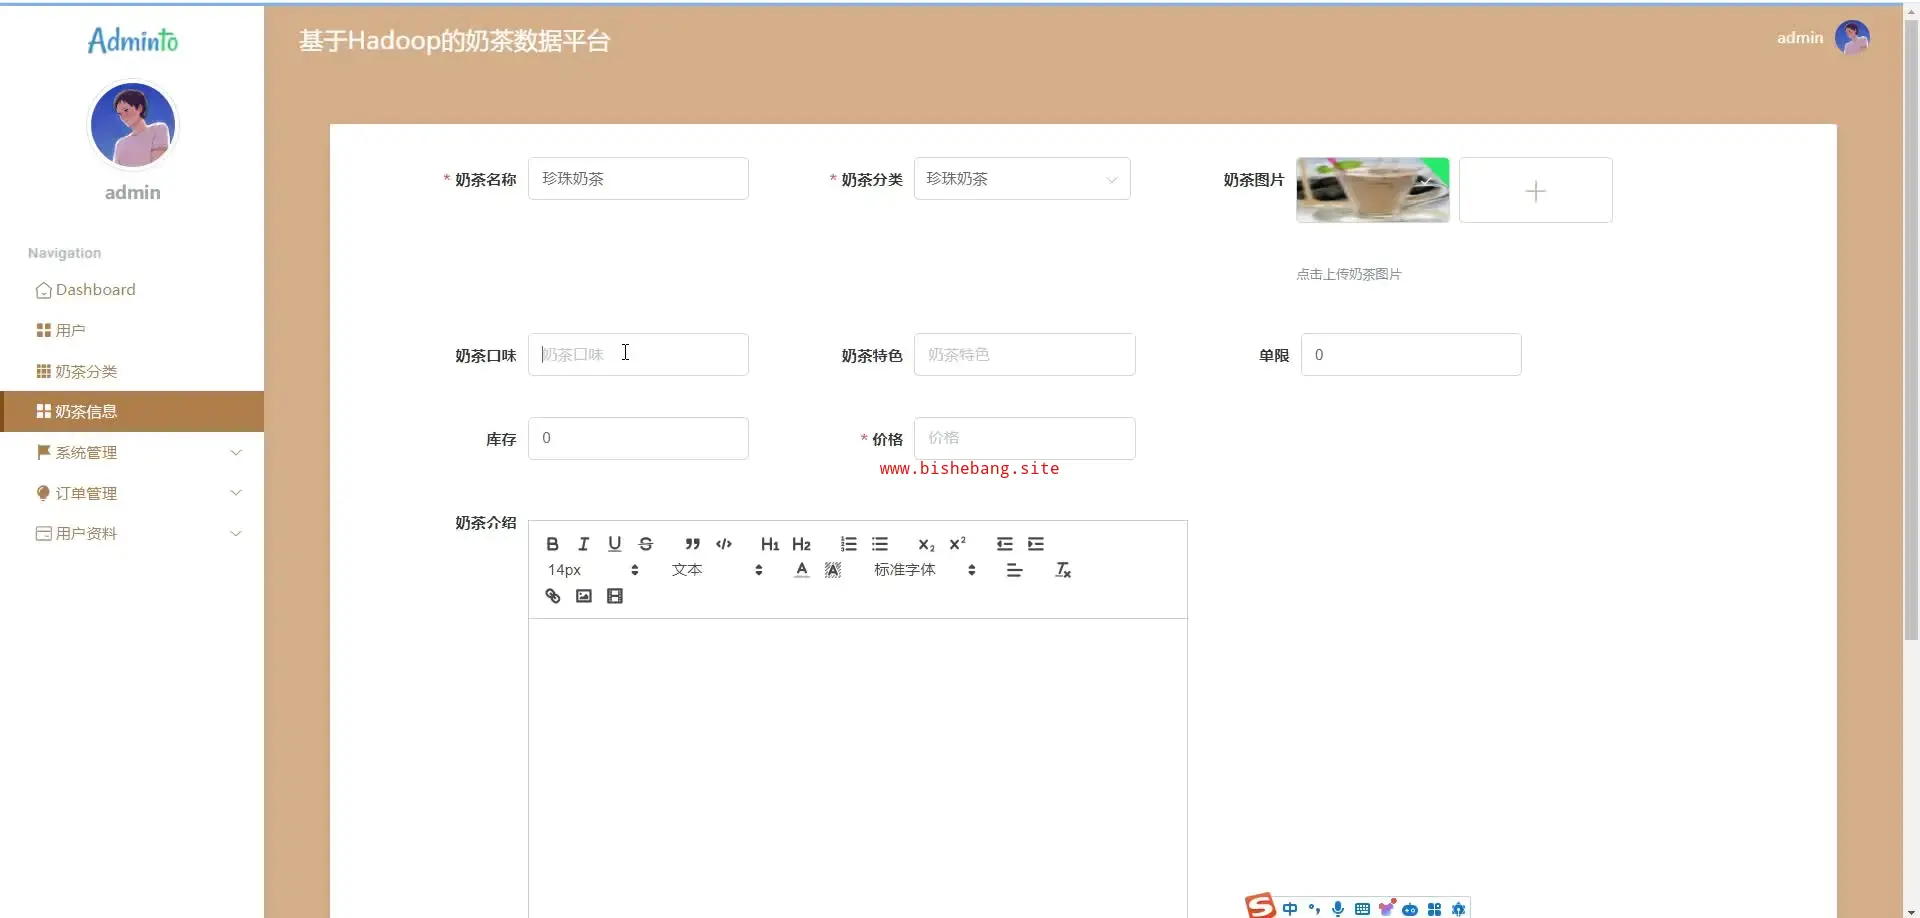
Task: Open the 标准字体 font family dropdown
Action: 924,570
